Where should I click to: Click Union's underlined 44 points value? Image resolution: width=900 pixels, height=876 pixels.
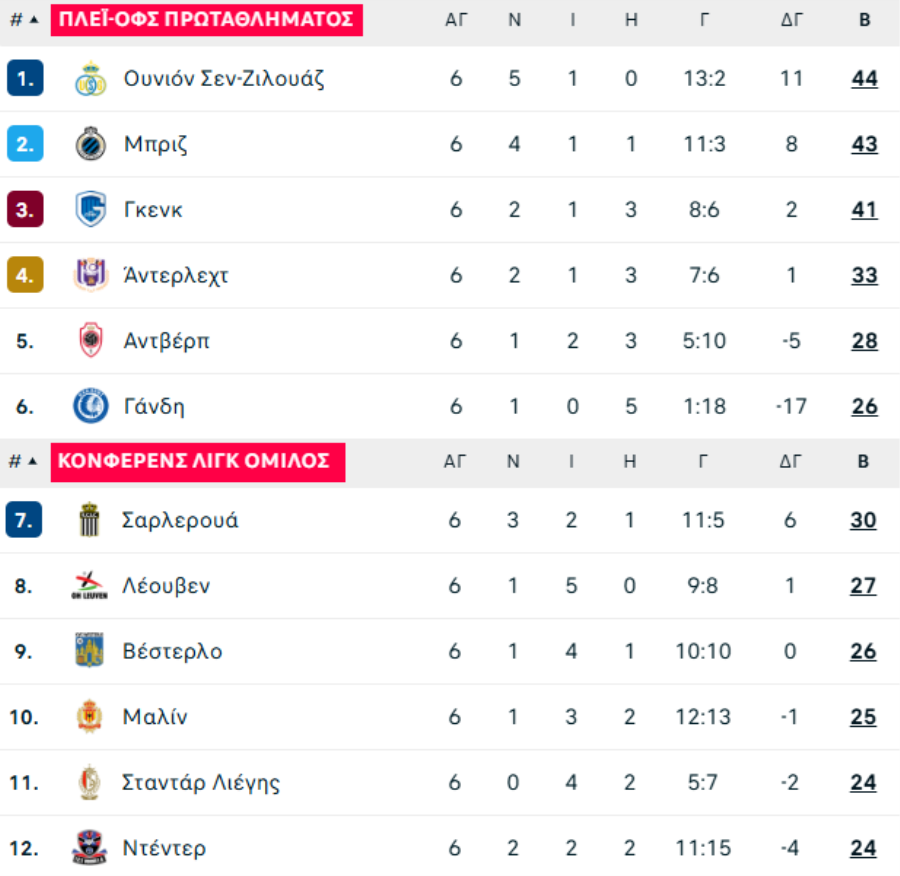(864, 79)
